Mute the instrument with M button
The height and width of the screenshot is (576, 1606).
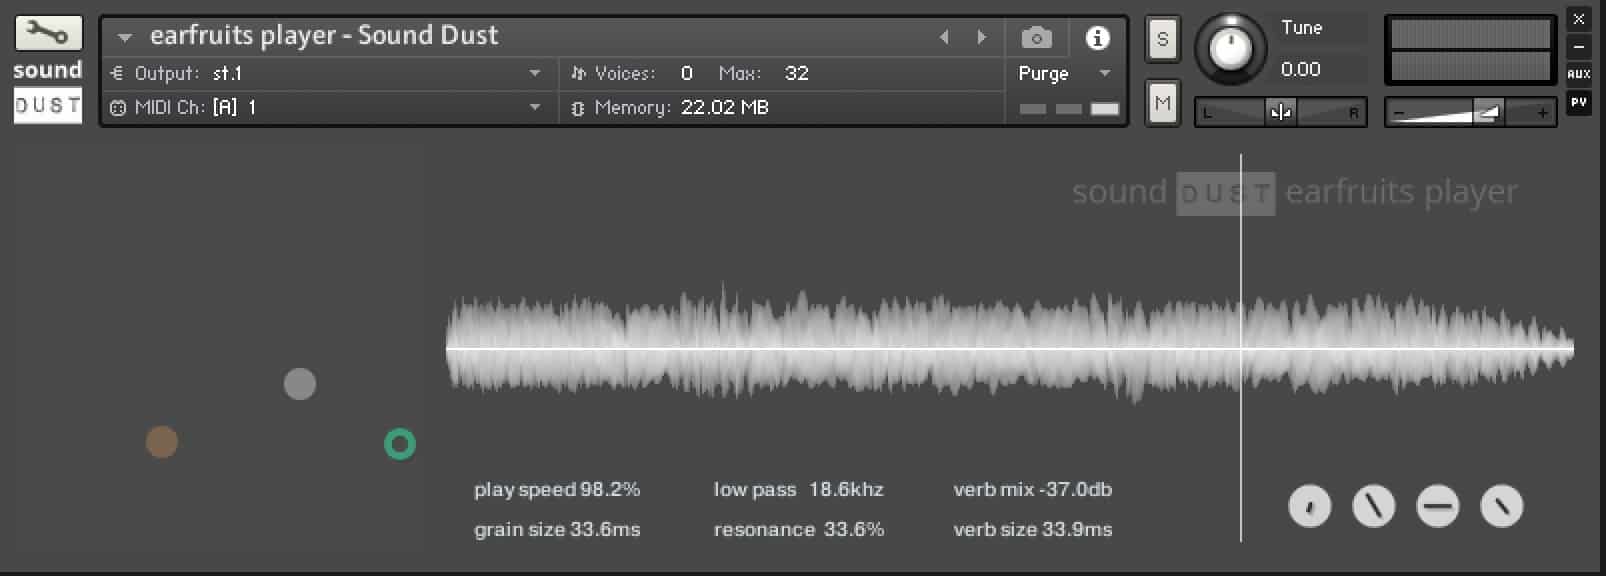pos(1162,102)
